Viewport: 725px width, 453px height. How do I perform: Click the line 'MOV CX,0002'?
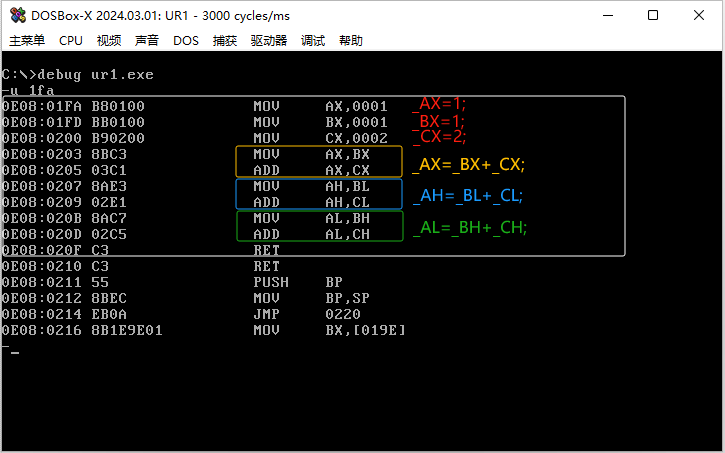click(x=320, y=138)
